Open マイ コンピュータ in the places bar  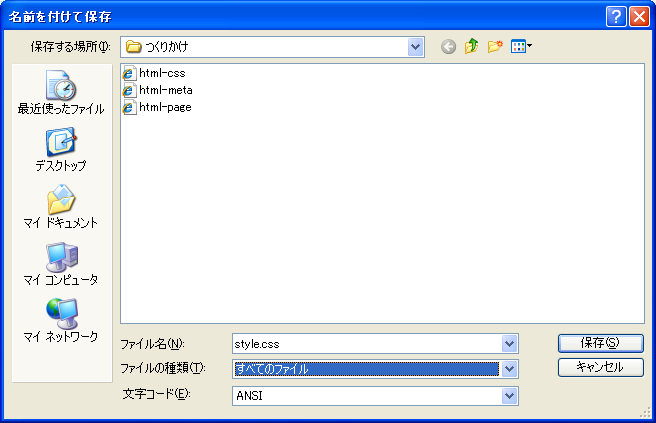coord(61,264)
